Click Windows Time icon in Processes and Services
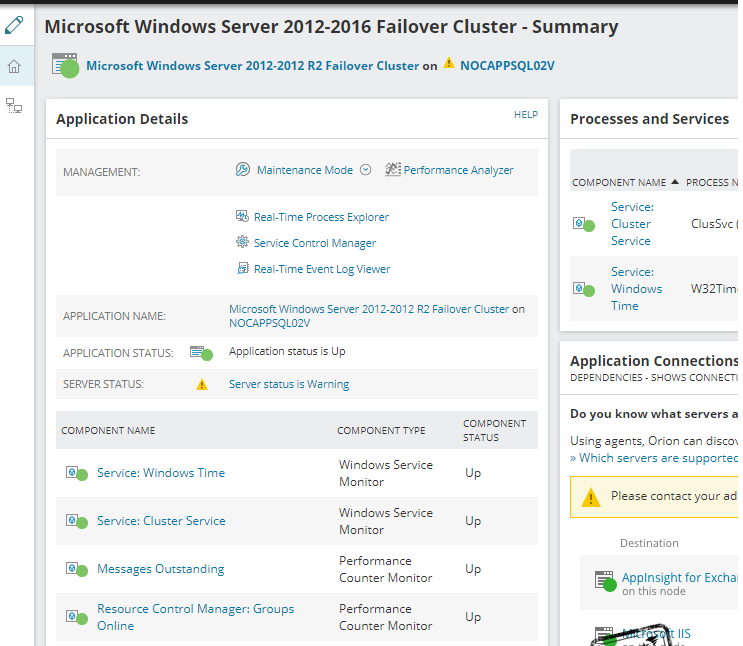This screenshot has height=646, width=743. pyautogui.click(x=584, y=289)
